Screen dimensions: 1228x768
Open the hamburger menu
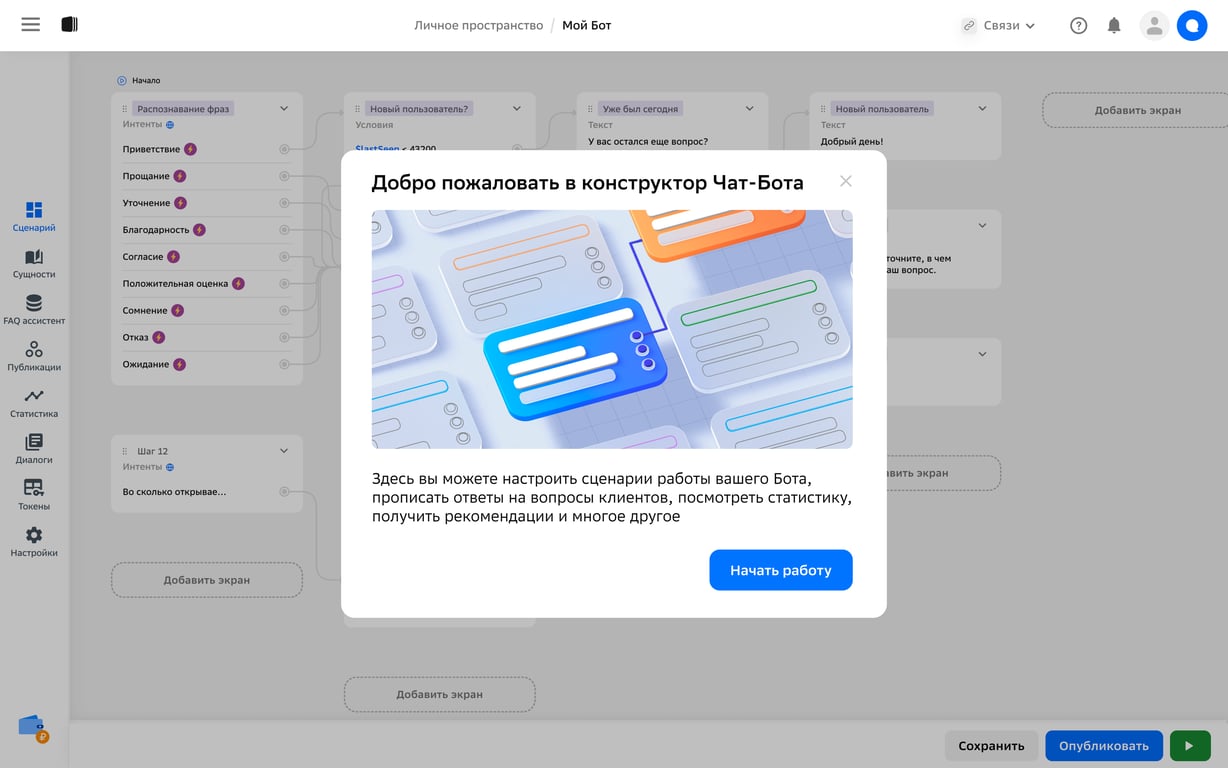[31, 25]
